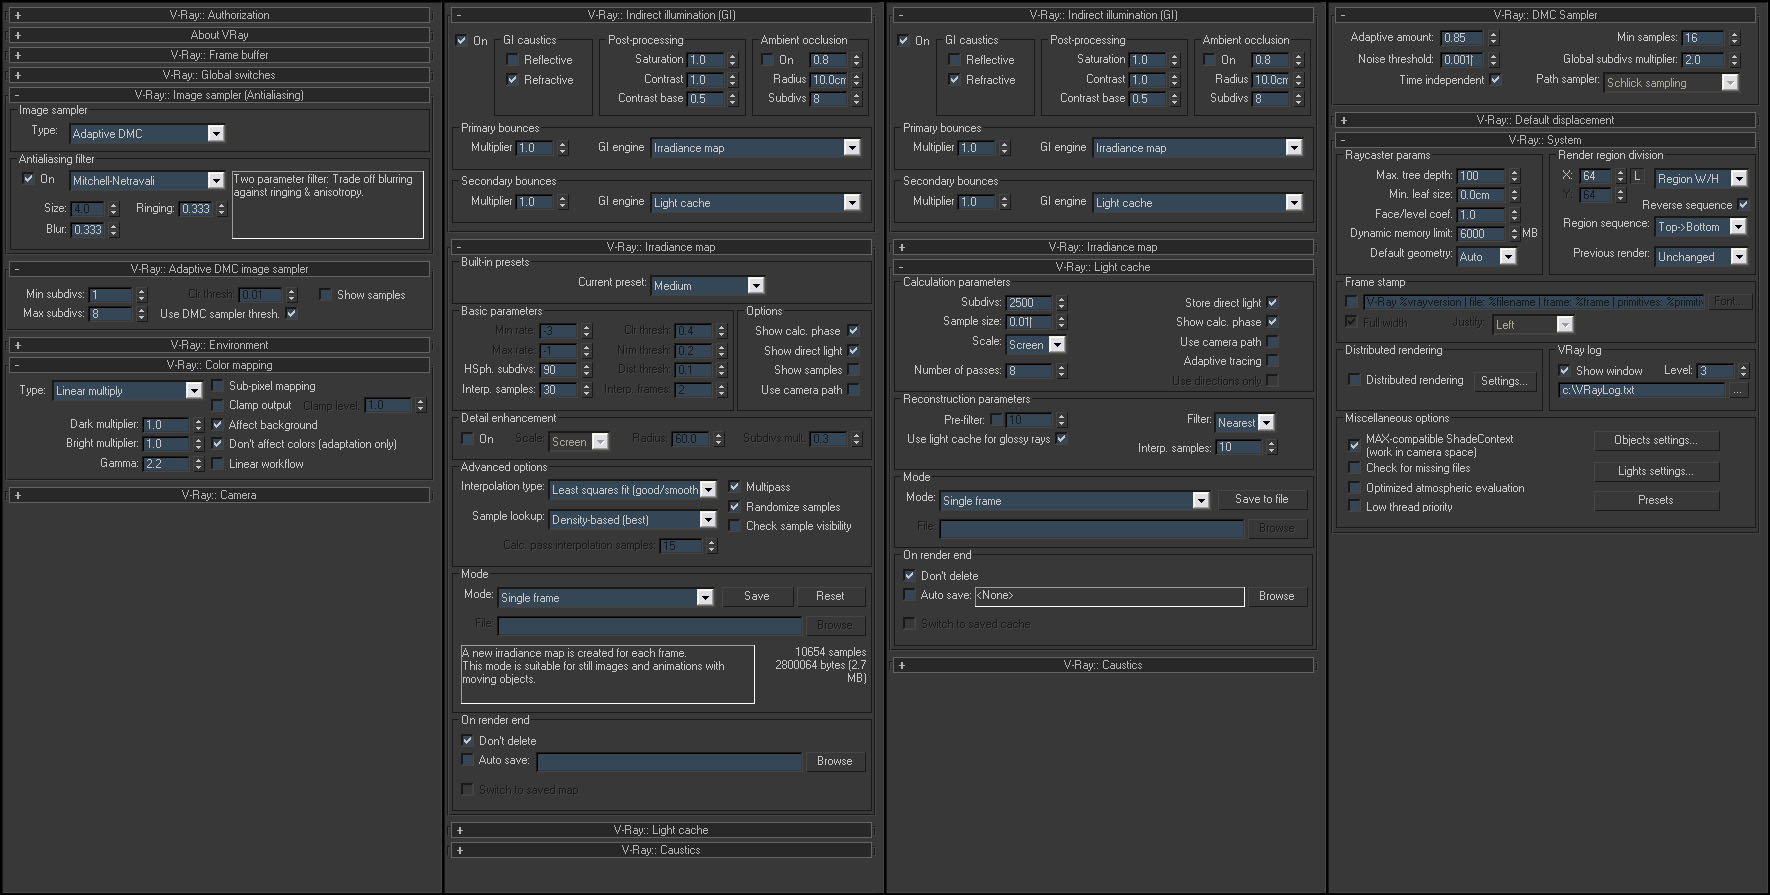Expand V-Ray:: Global switches rollout
This screenshot has width=1770, height=895.
tap(219, 75)
